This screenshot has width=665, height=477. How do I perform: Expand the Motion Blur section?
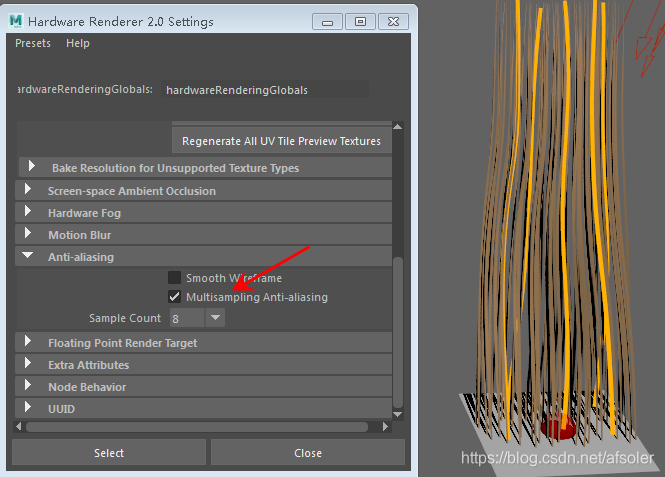pos(204,235)
